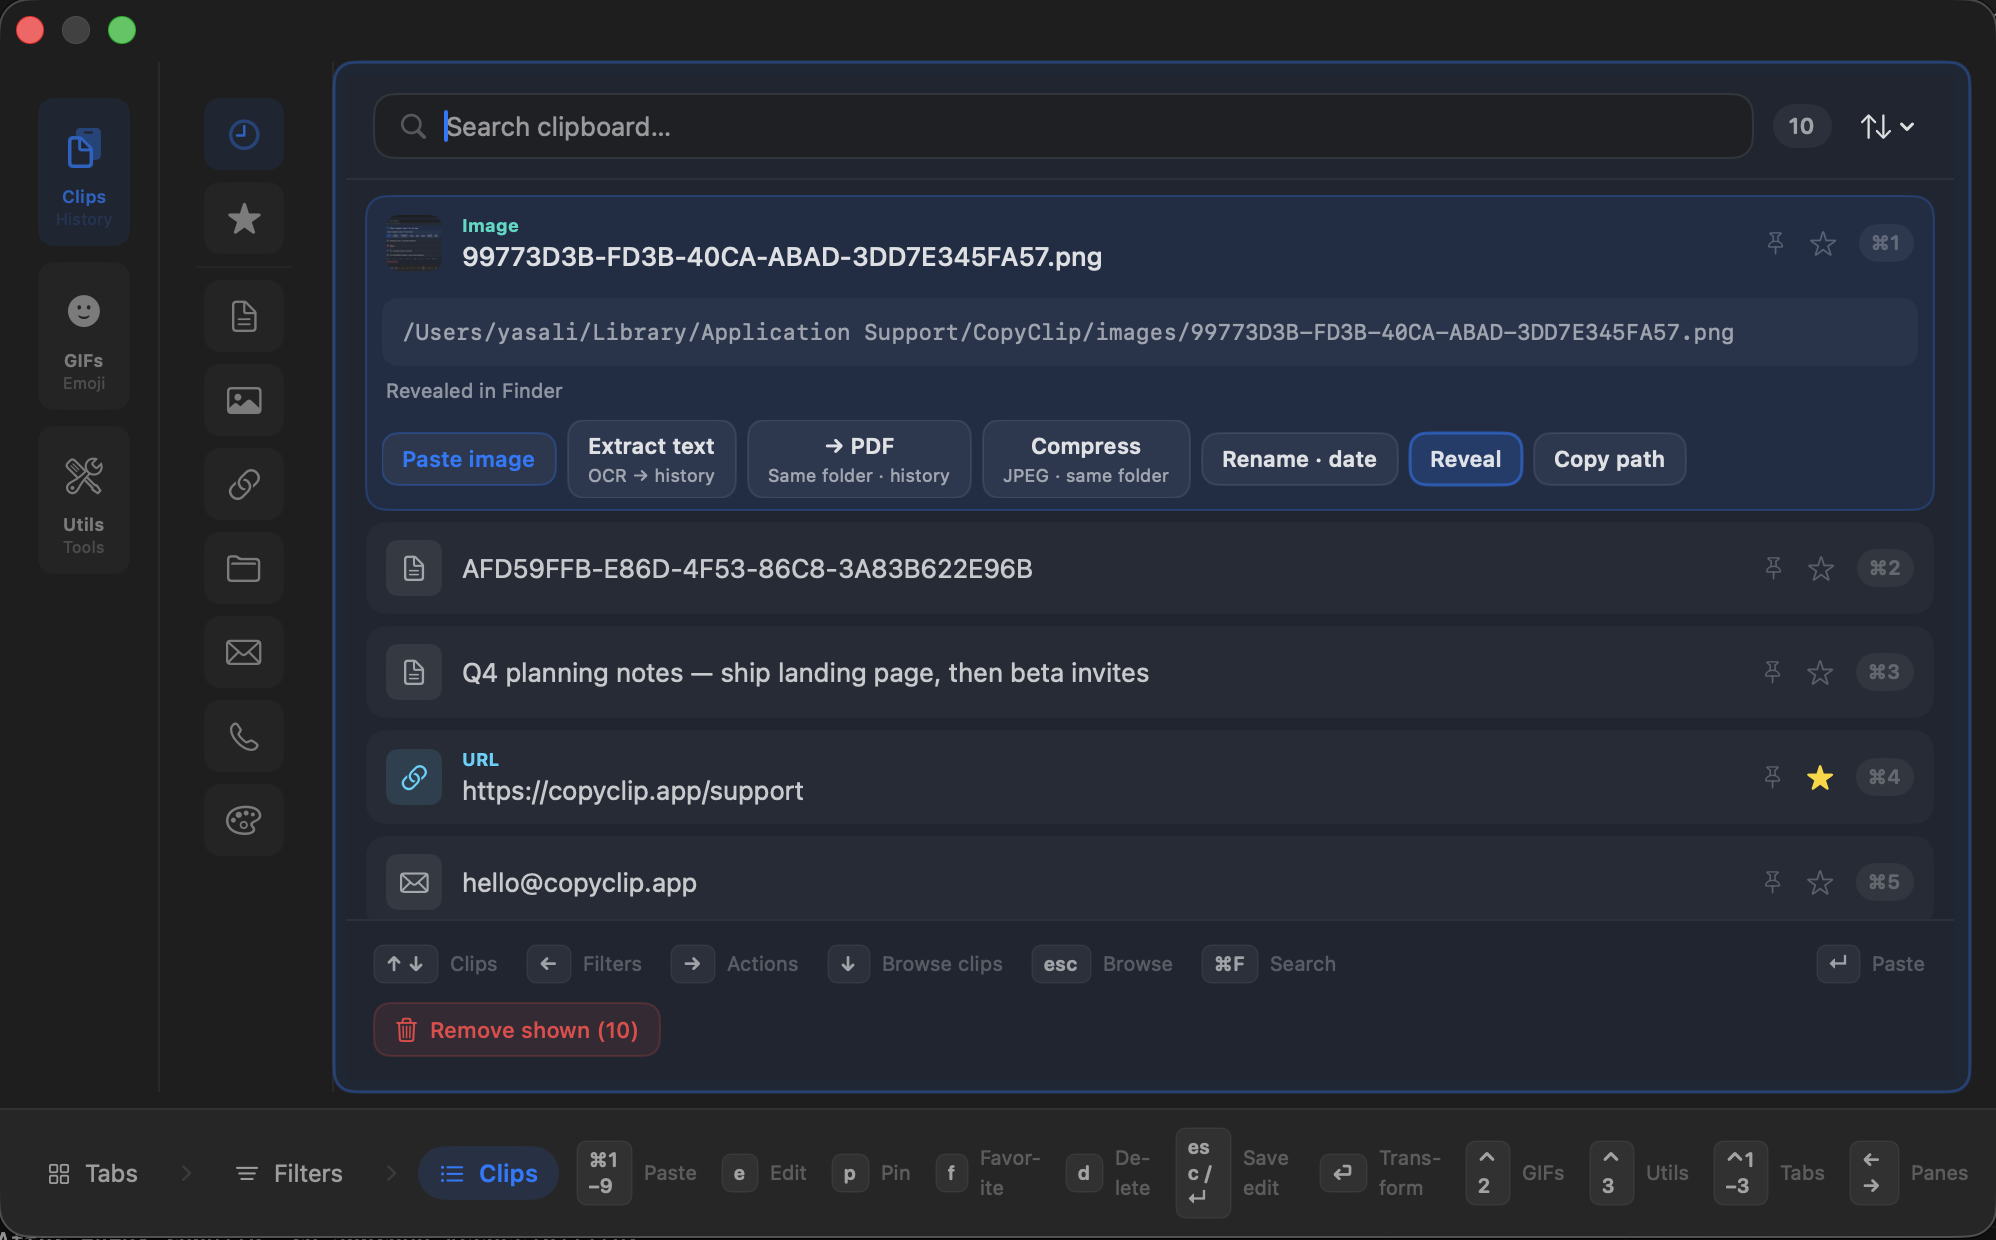The image size is (1996, 1240).
Task: Select the color palette filter
Action: (x=244, y=821)
